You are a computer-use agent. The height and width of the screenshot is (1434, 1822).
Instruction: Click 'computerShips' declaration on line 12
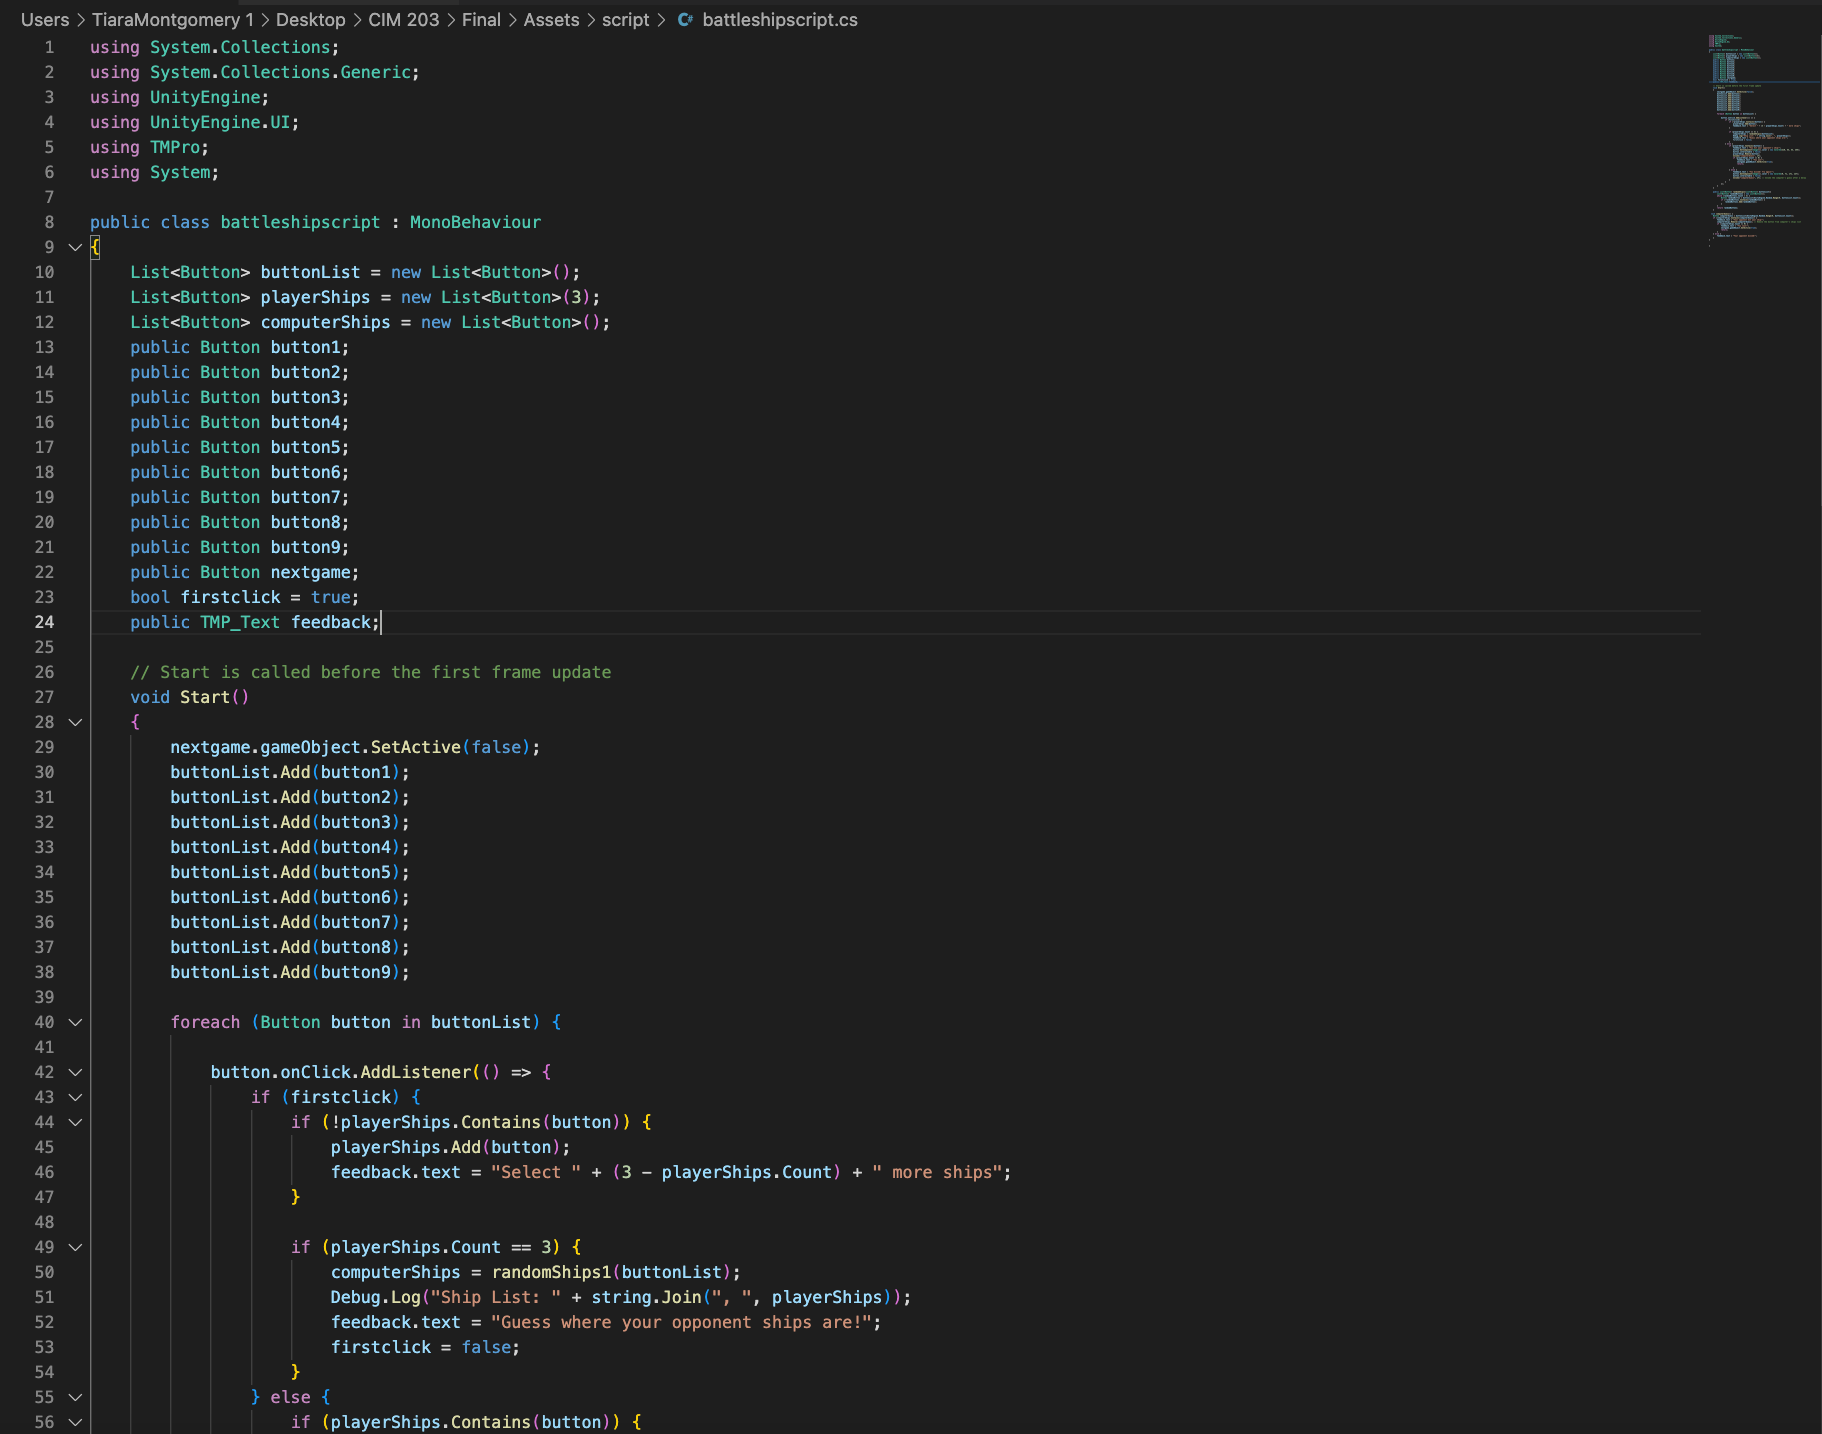[325, 322]
